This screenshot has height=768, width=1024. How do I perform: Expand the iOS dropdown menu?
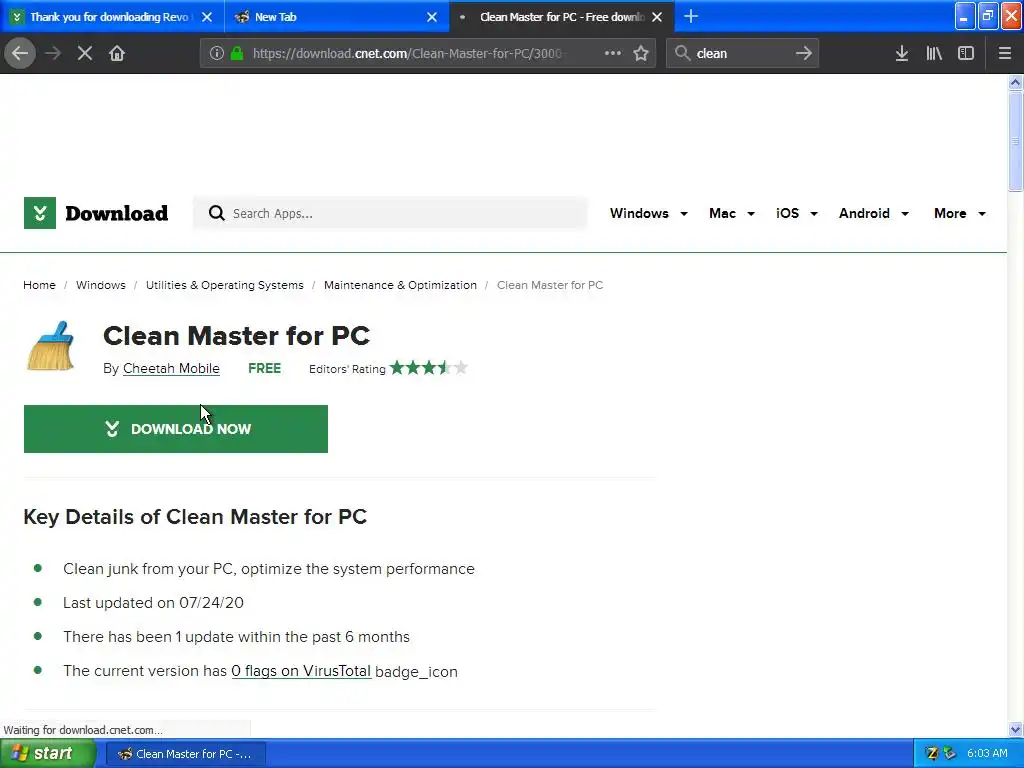[797, 214]
